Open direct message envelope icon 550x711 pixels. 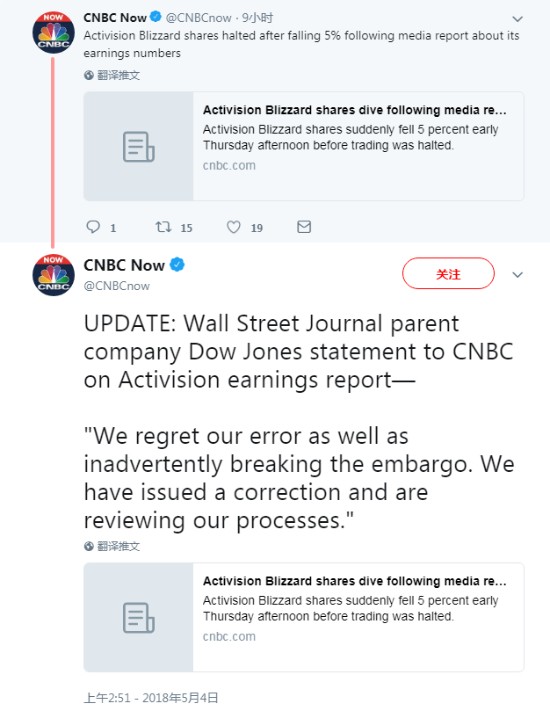(x=304, y=227)
